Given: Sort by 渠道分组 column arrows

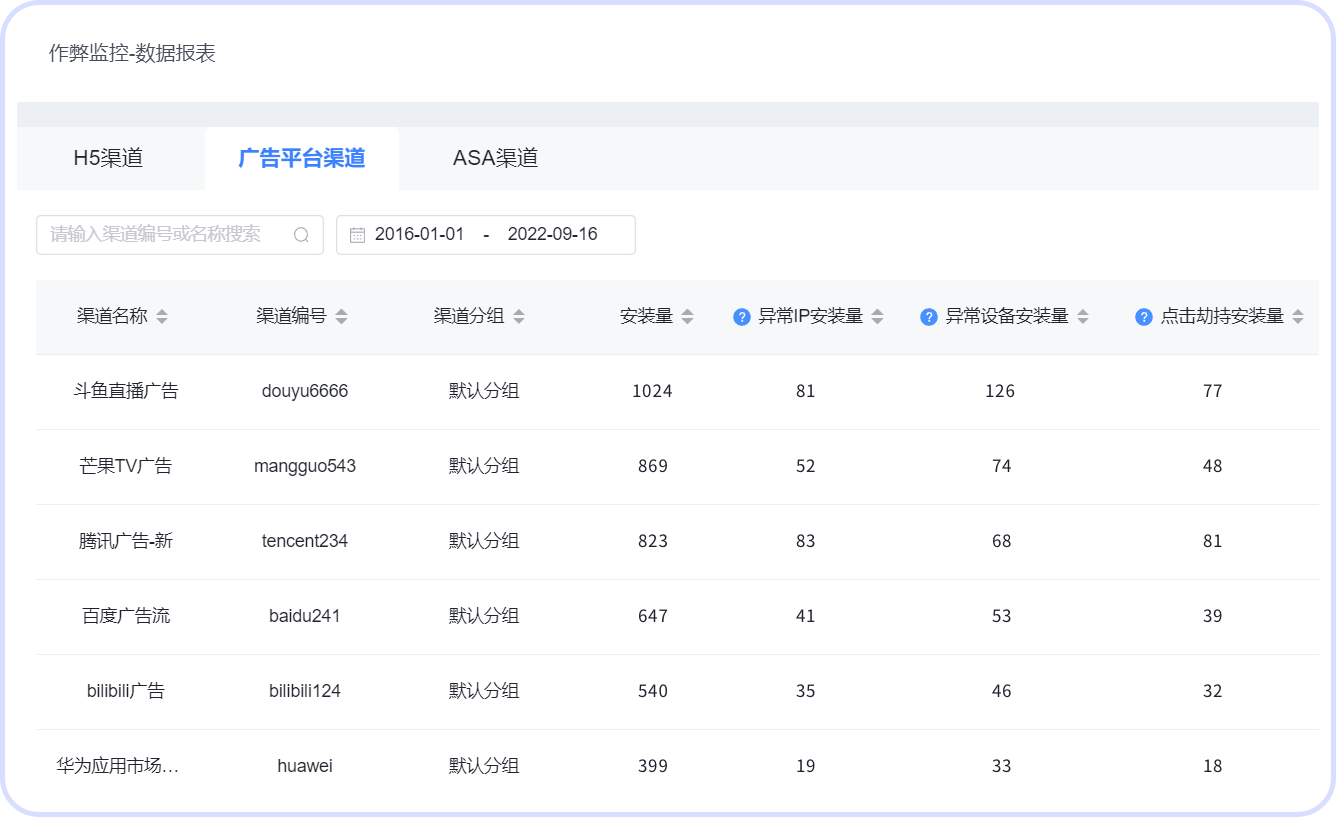Looking at the screenshot, I should [518, 317].
